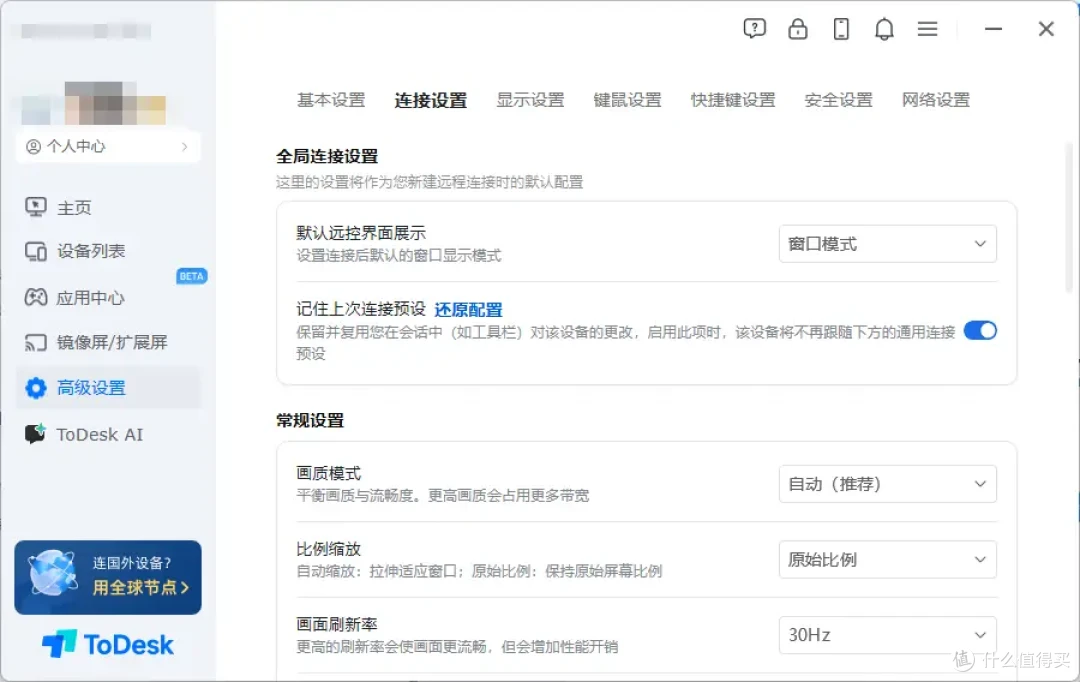Screen dimensions: 1080x682
Task: Go to 主页 in sidebar
Action: point(74,207)
